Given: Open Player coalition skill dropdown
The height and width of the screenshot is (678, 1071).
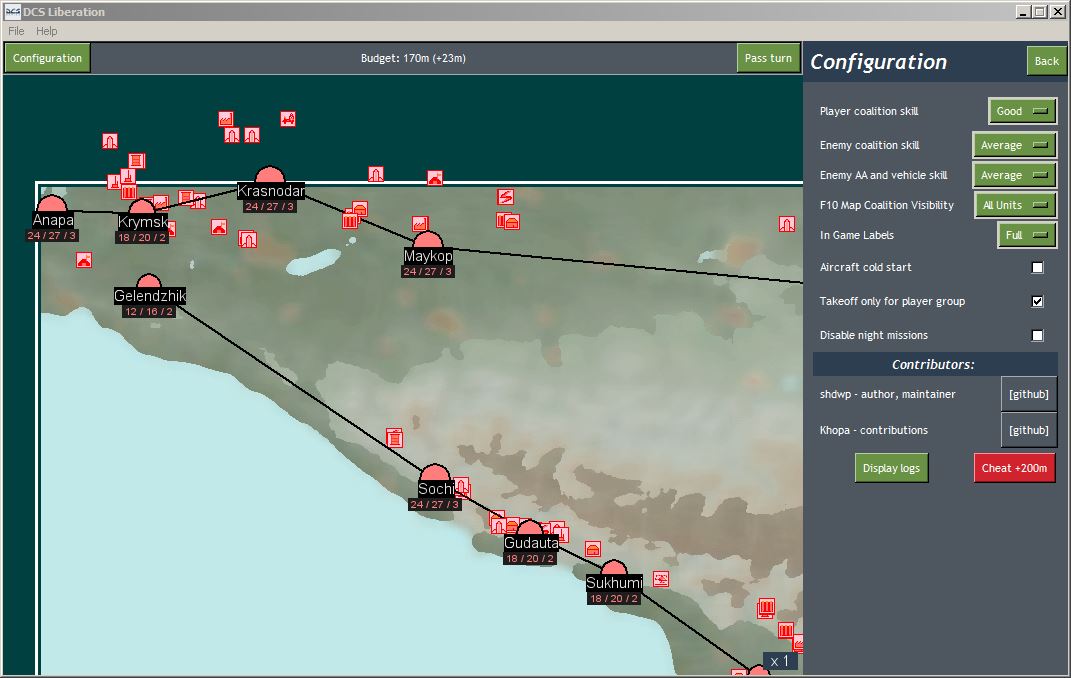Looking at the screenshot, I should (1023, 111).
